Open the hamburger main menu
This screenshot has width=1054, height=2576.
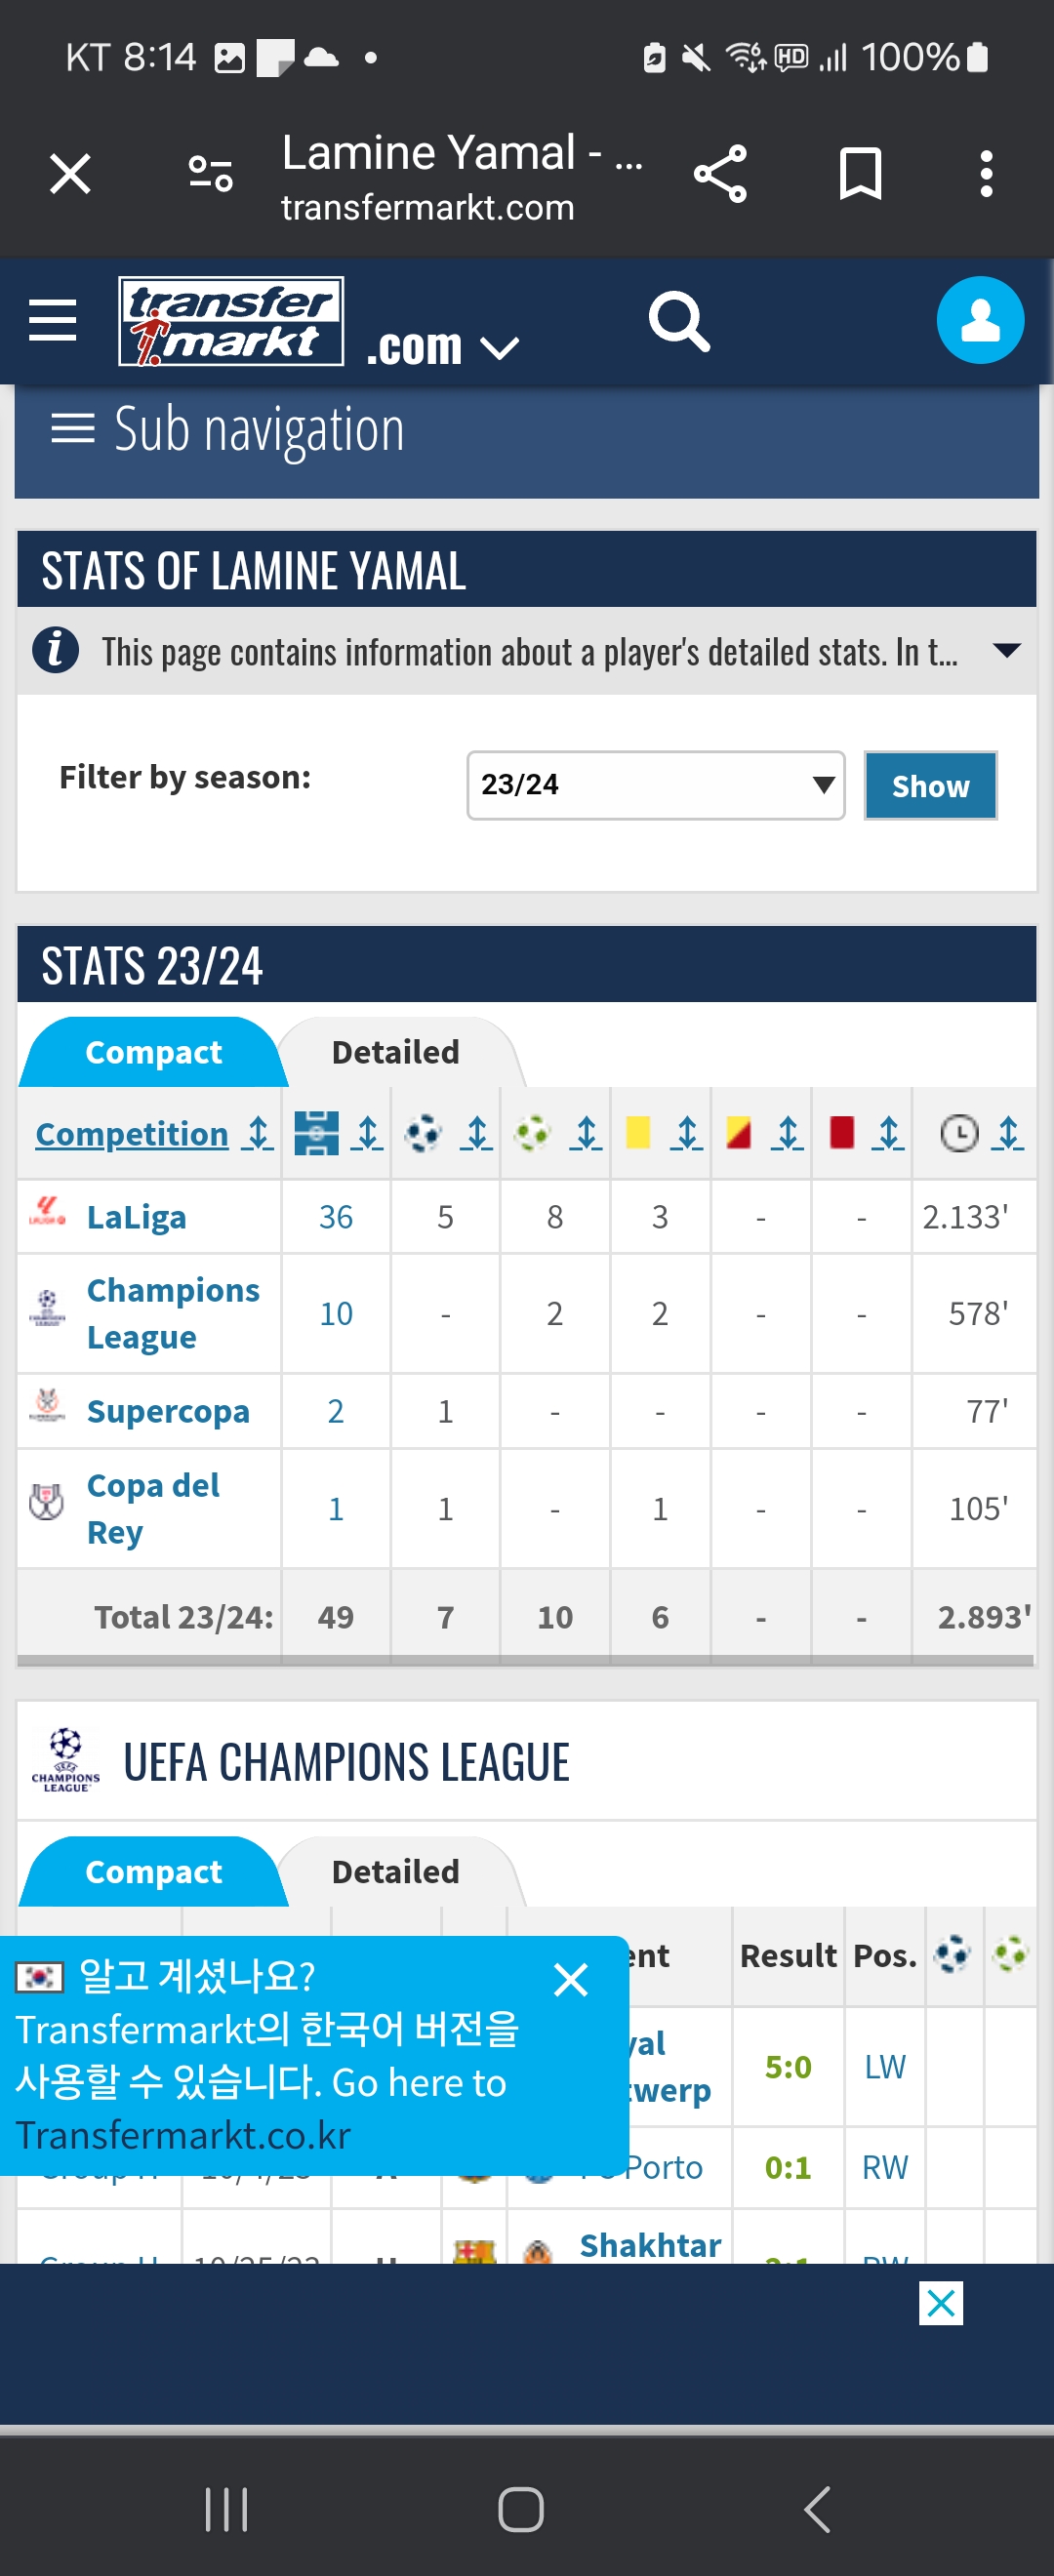coord(52,321)
